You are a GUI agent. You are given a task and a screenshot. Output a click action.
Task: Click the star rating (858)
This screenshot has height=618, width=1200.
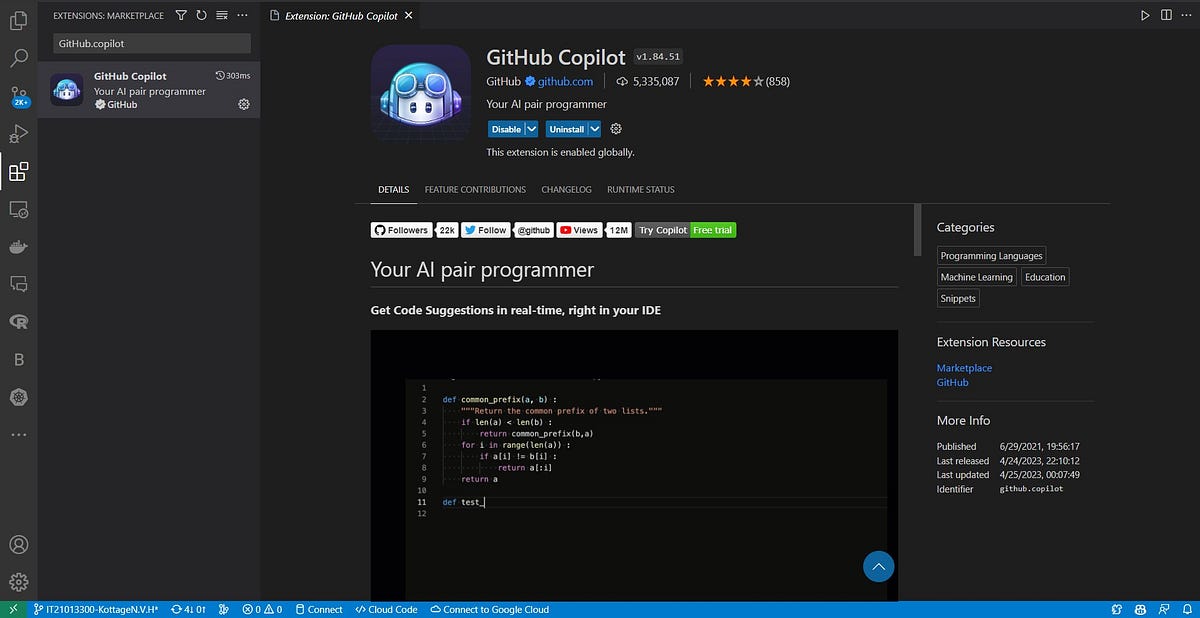(746, 82)
